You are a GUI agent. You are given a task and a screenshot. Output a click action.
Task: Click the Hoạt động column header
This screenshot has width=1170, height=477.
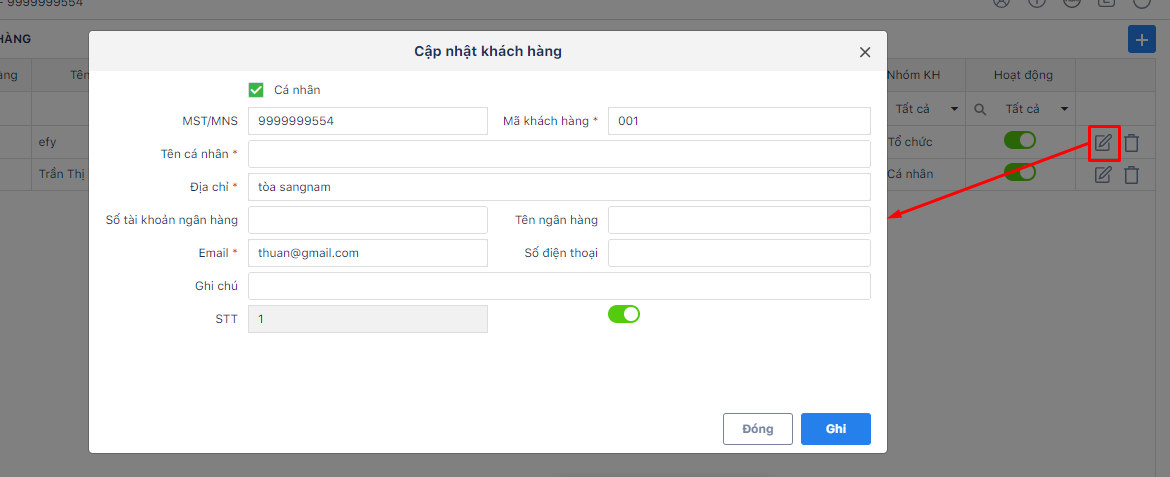(1023, 75)
